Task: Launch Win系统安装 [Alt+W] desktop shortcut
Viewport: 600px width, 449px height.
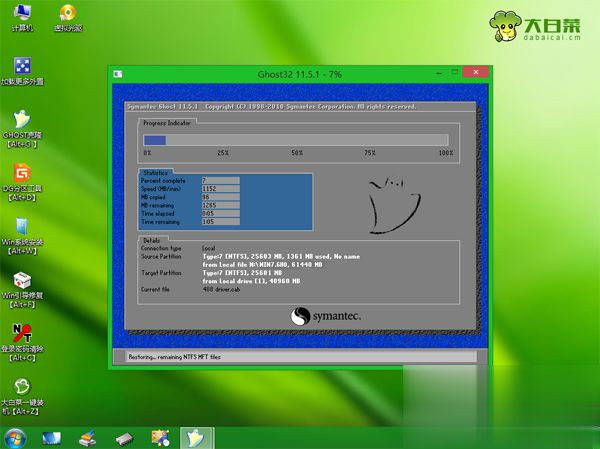Action: click(x=22, y=236)
